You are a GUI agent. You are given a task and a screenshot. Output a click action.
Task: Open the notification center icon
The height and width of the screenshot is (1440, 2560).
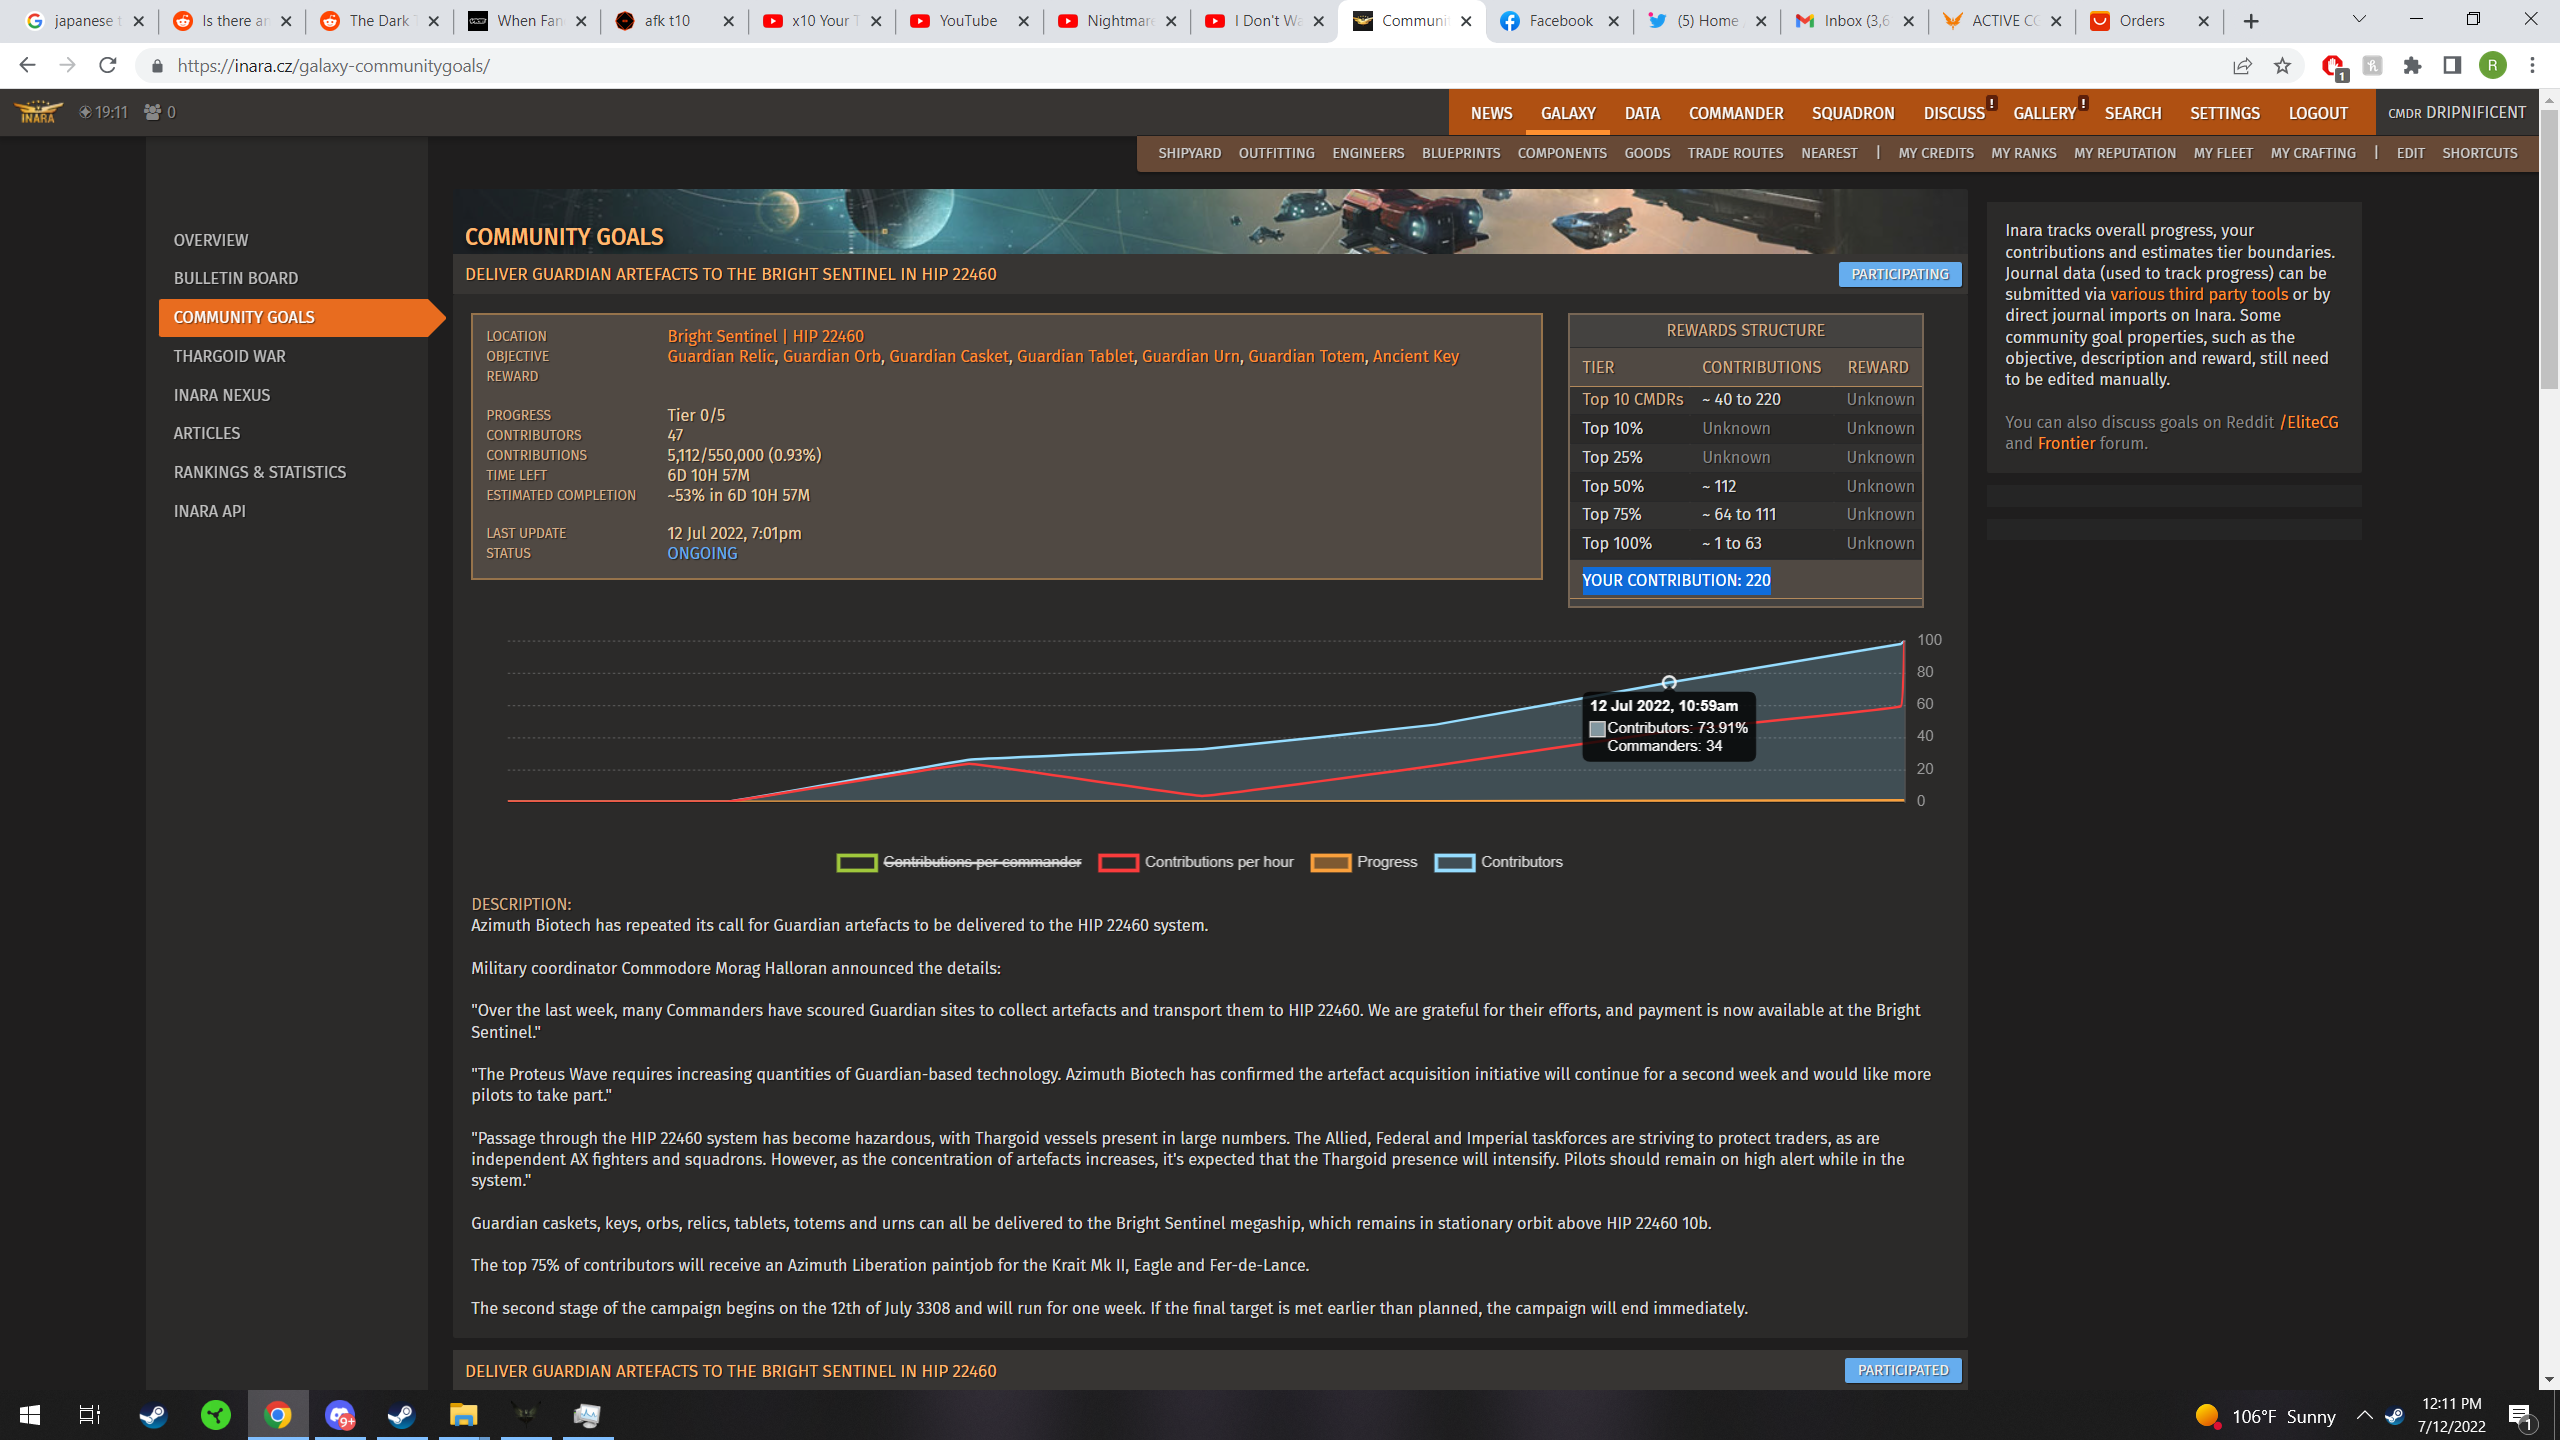point(2520,1415)
